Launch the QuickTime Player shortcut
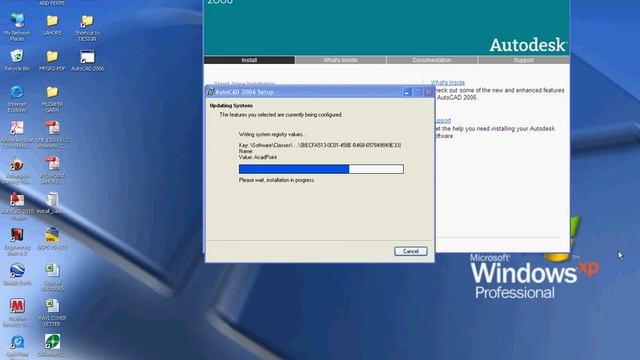This screenshot has height=360, width=640. [17, 346]
